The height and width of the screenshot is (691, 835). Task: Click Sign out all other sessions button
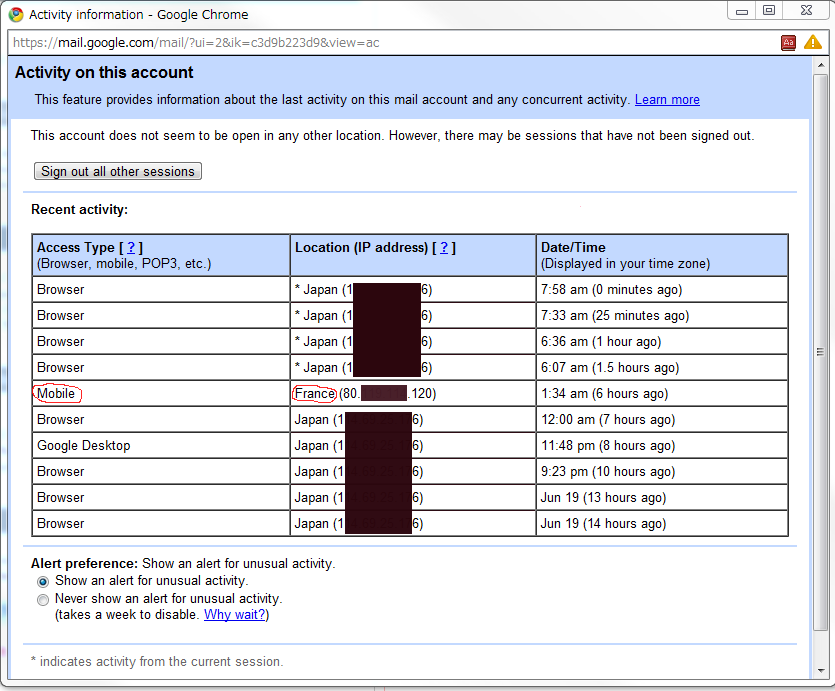118,171
